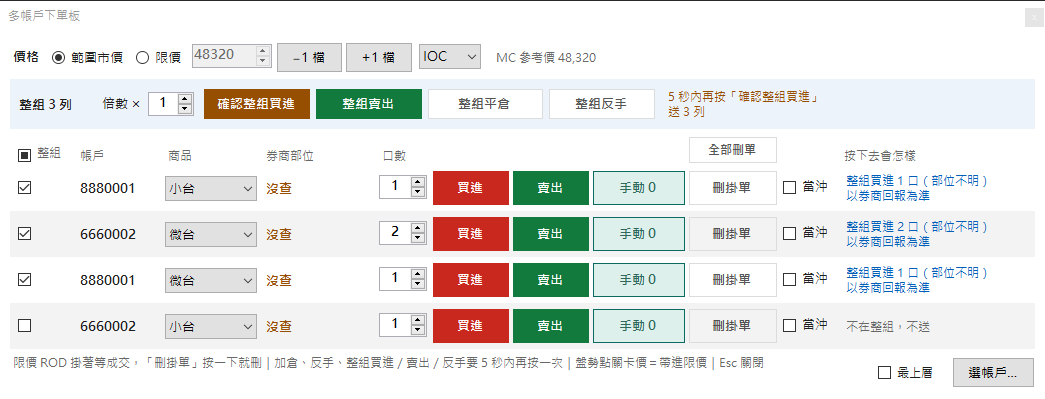
Task: Click 買進 in the 8880001 微台 row
Action: pyautogui.click(x=471, y=280)
